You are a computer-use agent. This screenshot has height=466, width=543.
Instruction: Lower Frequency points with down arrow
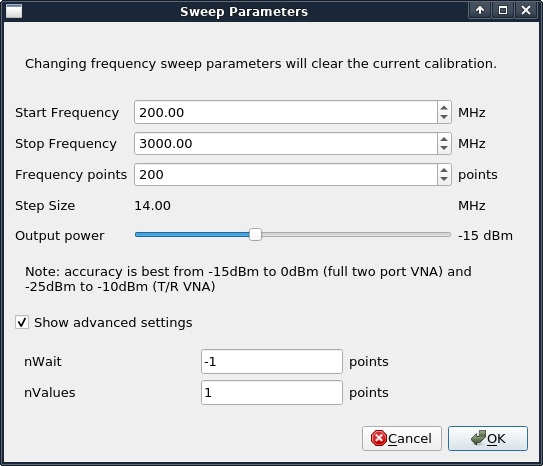pos(444,180)
